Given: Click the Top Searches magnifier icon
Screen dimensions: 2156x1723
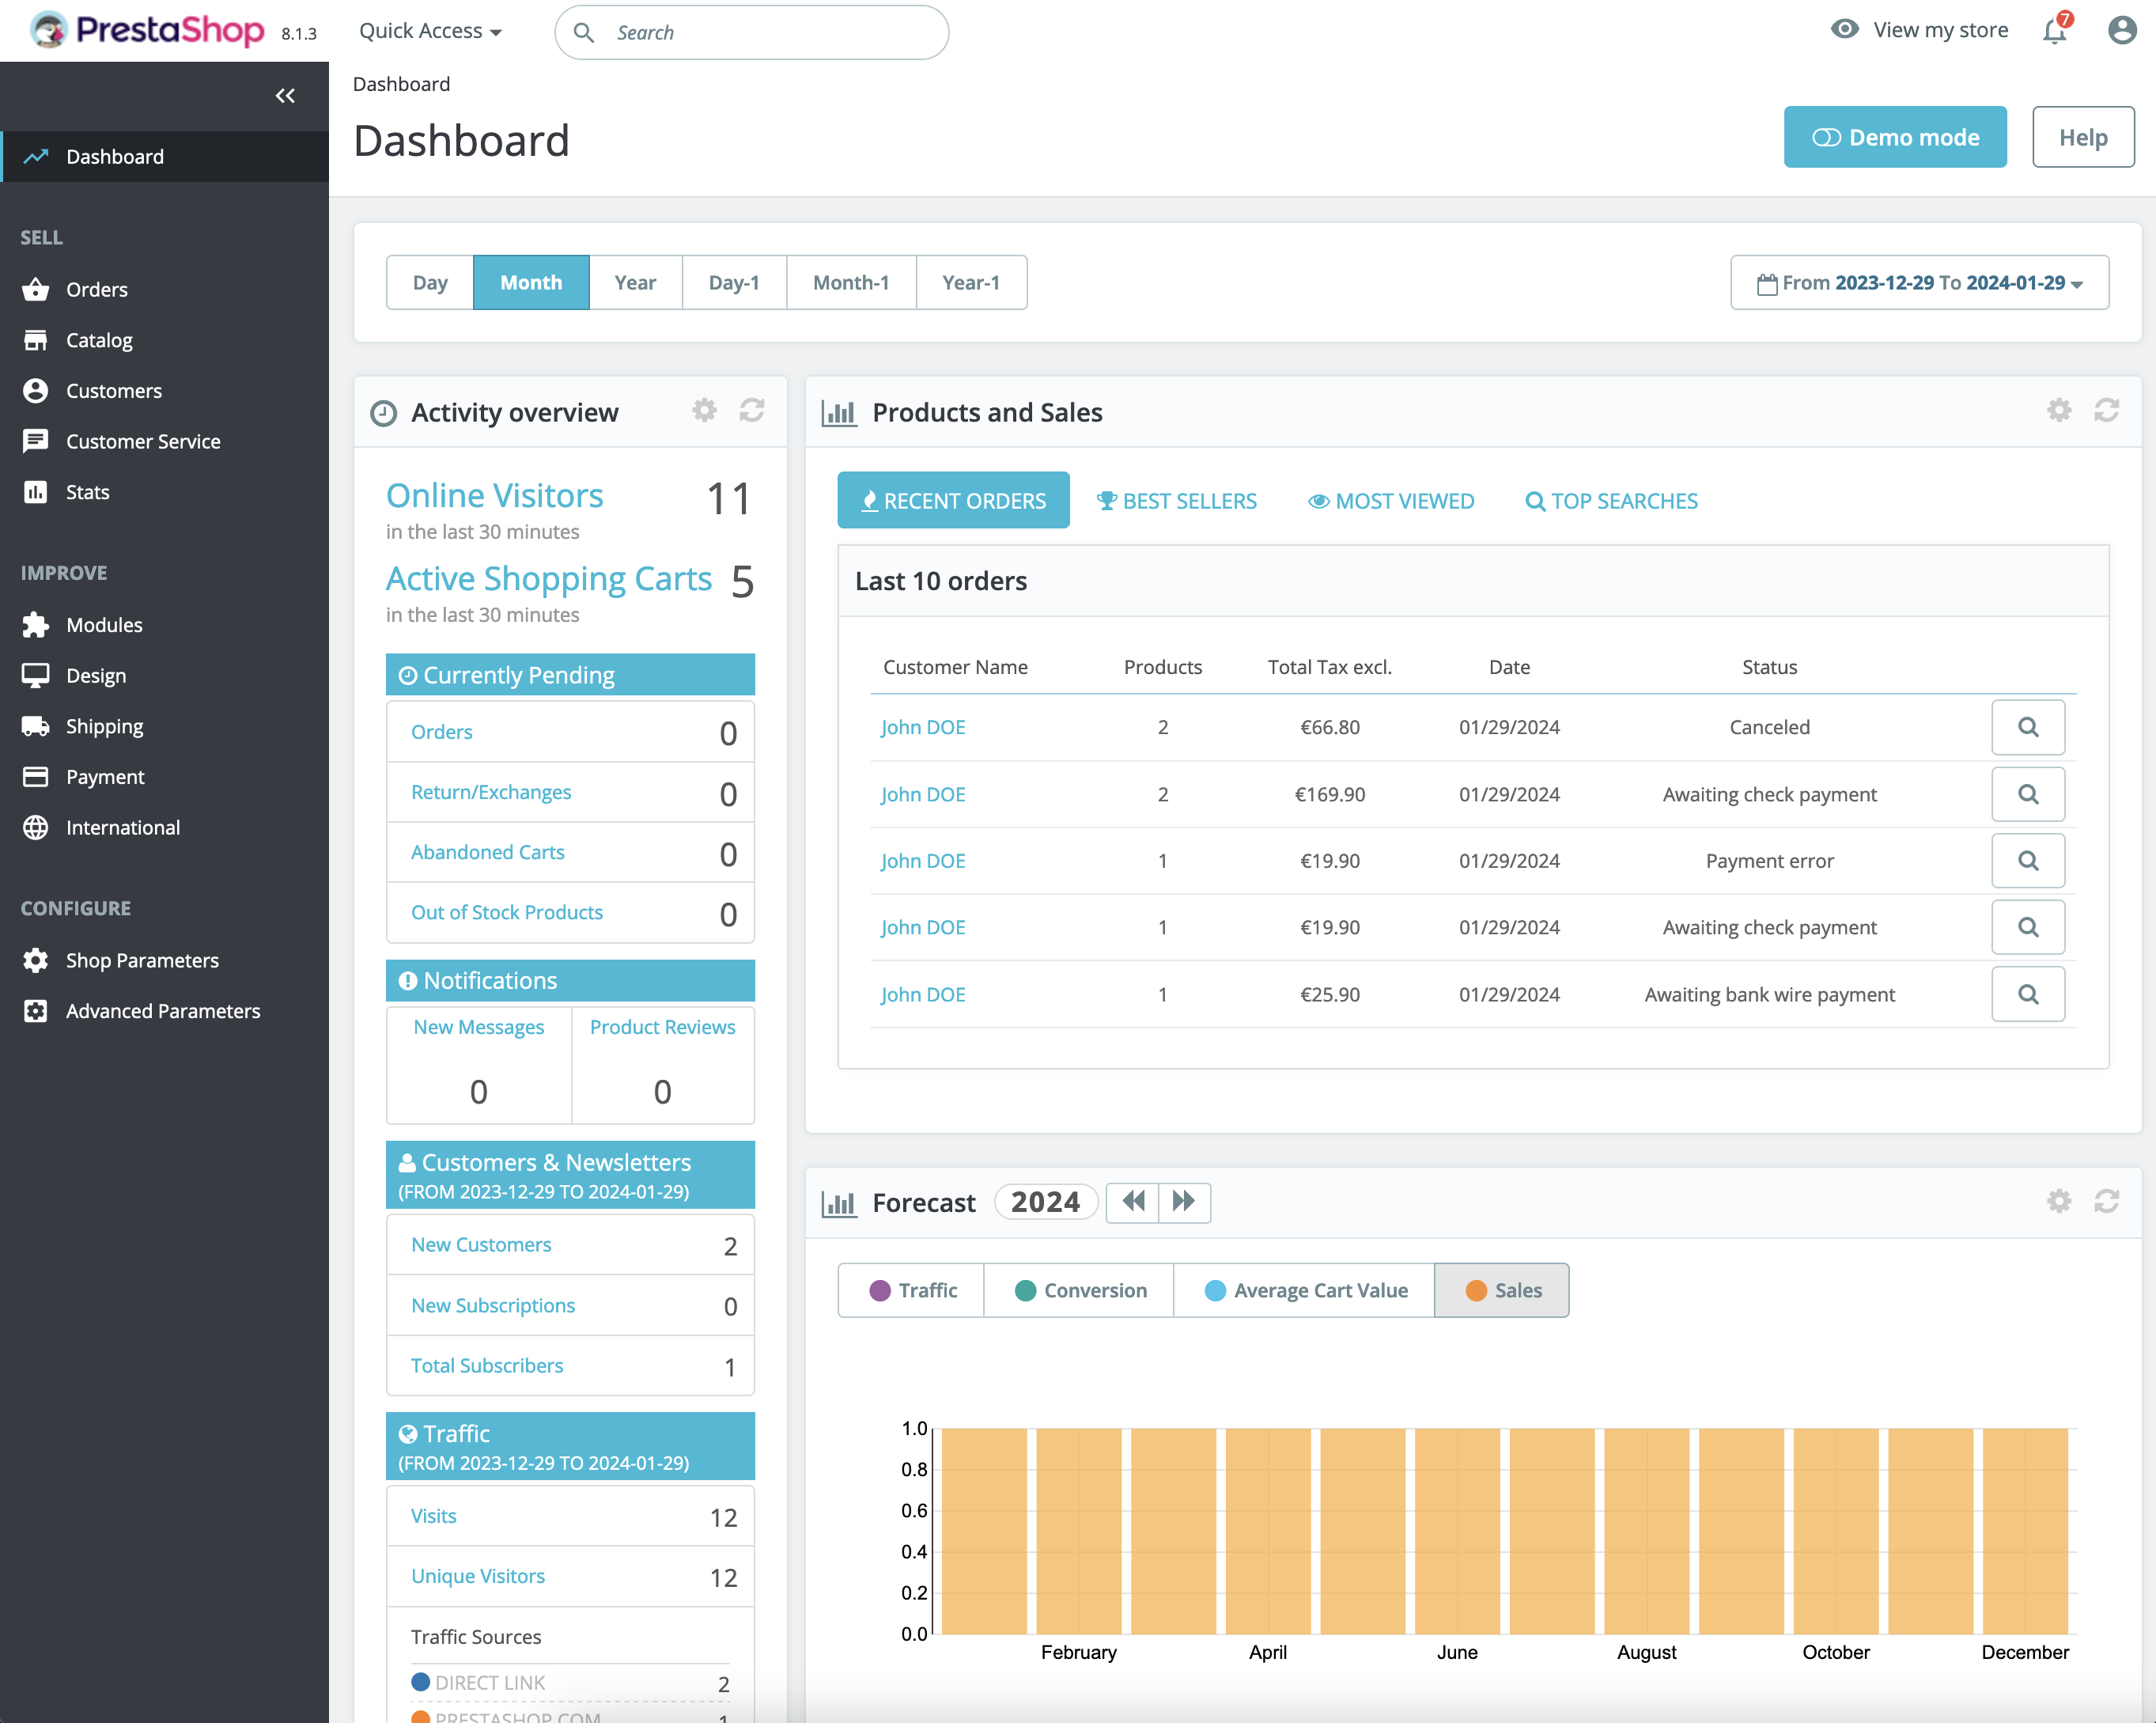Looking at the screenshot, I should click(1532, 501).
